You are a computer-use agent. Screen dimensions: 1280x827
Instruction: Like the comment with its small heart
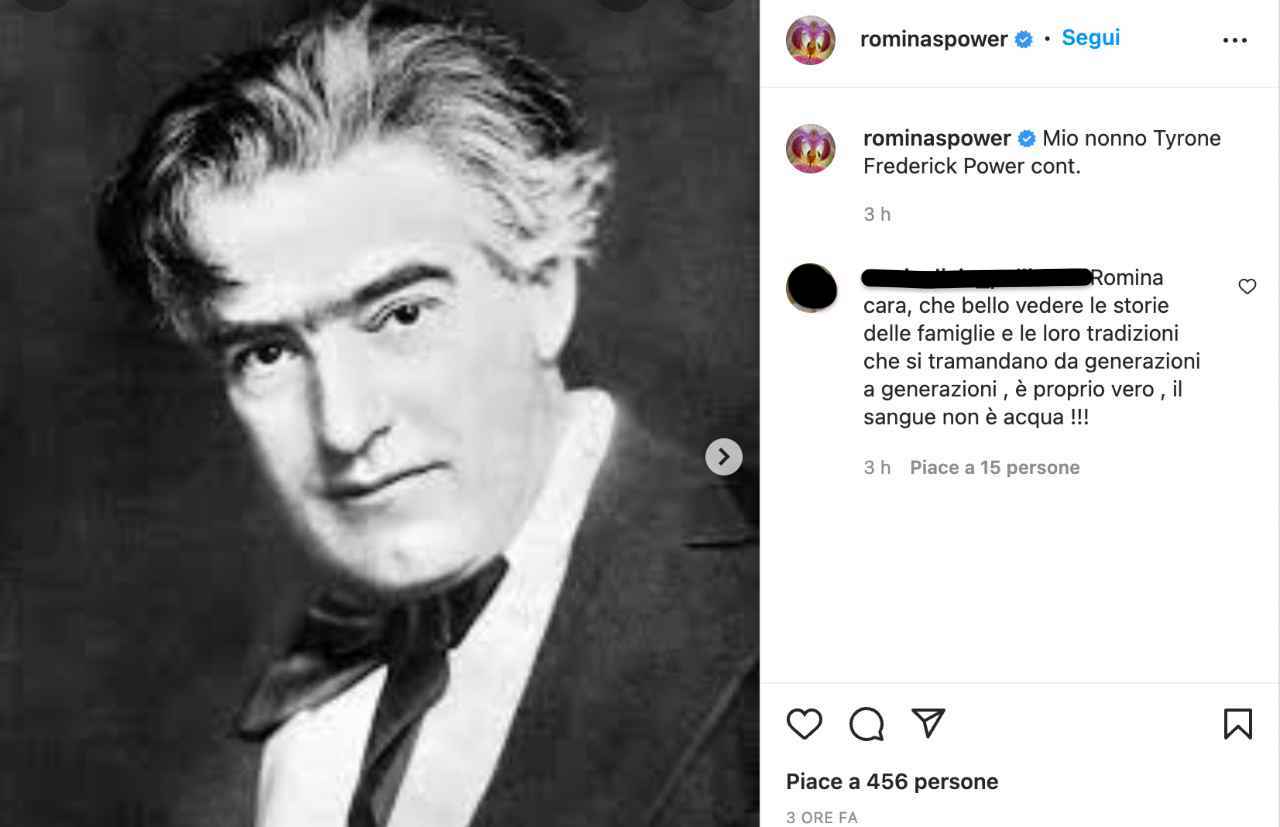point(1247,287)
